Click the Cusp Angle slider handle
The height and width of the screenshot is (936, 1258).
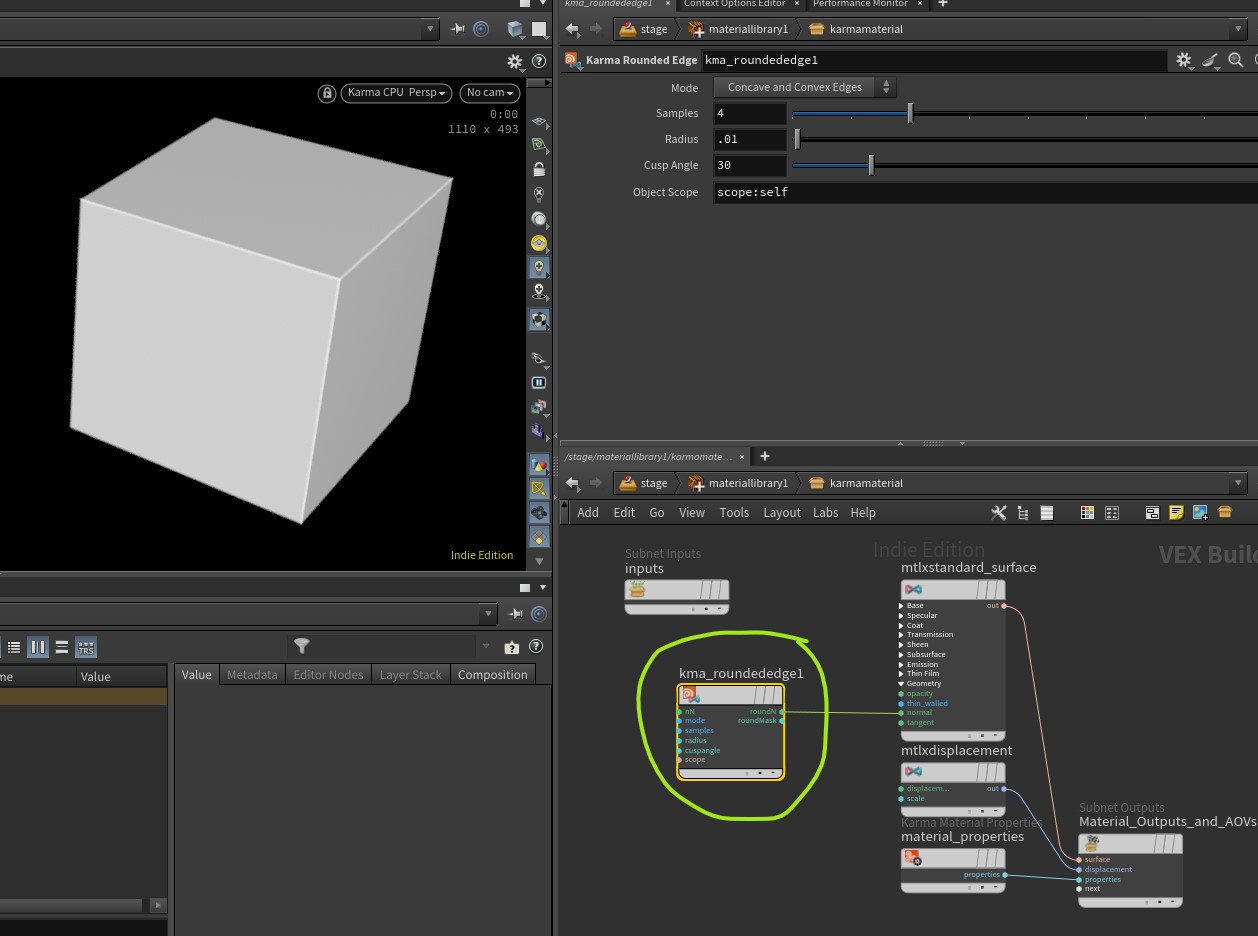(871, 165)
